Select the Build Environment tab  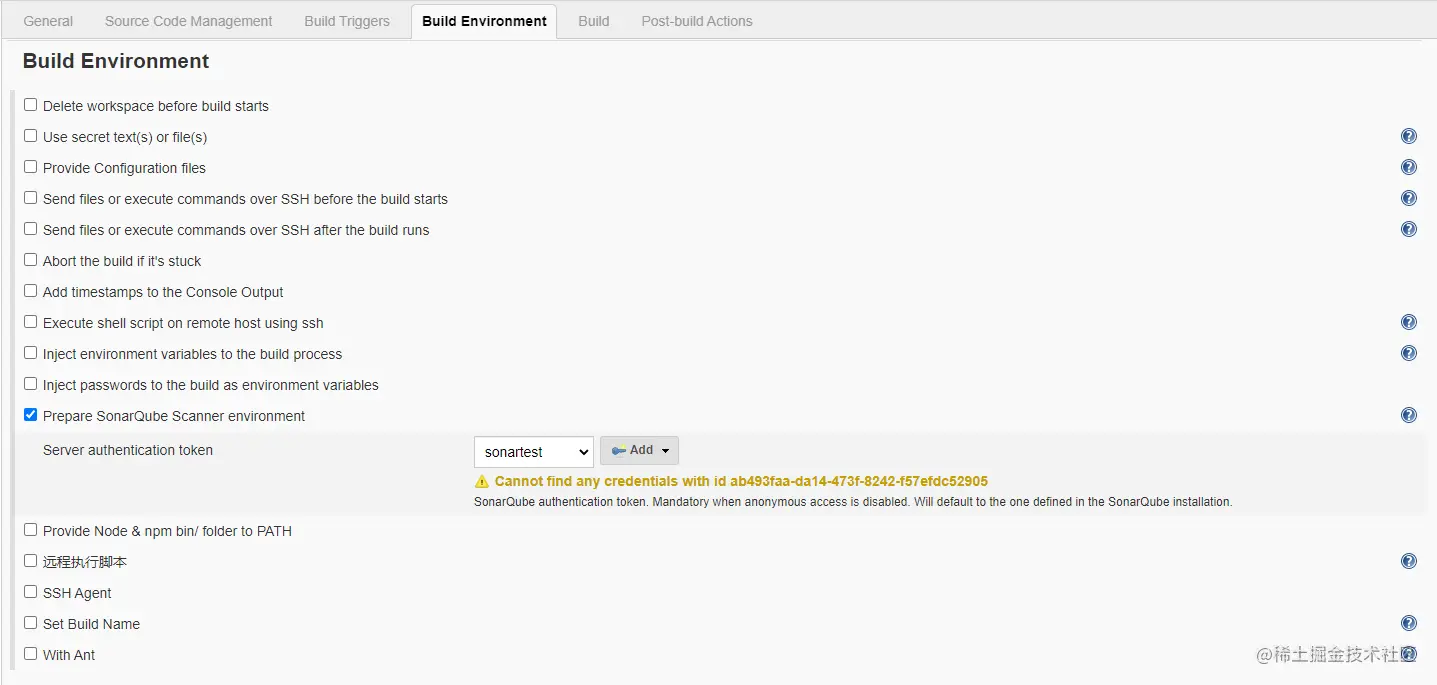point(484,21)
